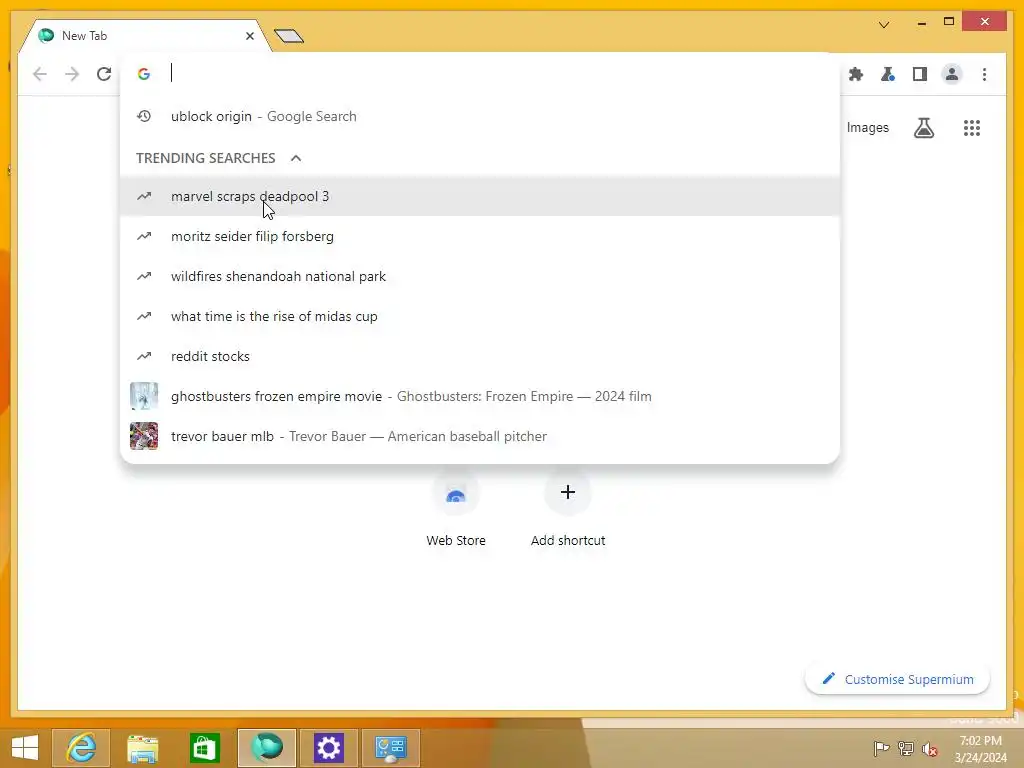Open a new tab with tab button
The width and height of the screenshot is (1024, 768).
[x=289, y=36]
